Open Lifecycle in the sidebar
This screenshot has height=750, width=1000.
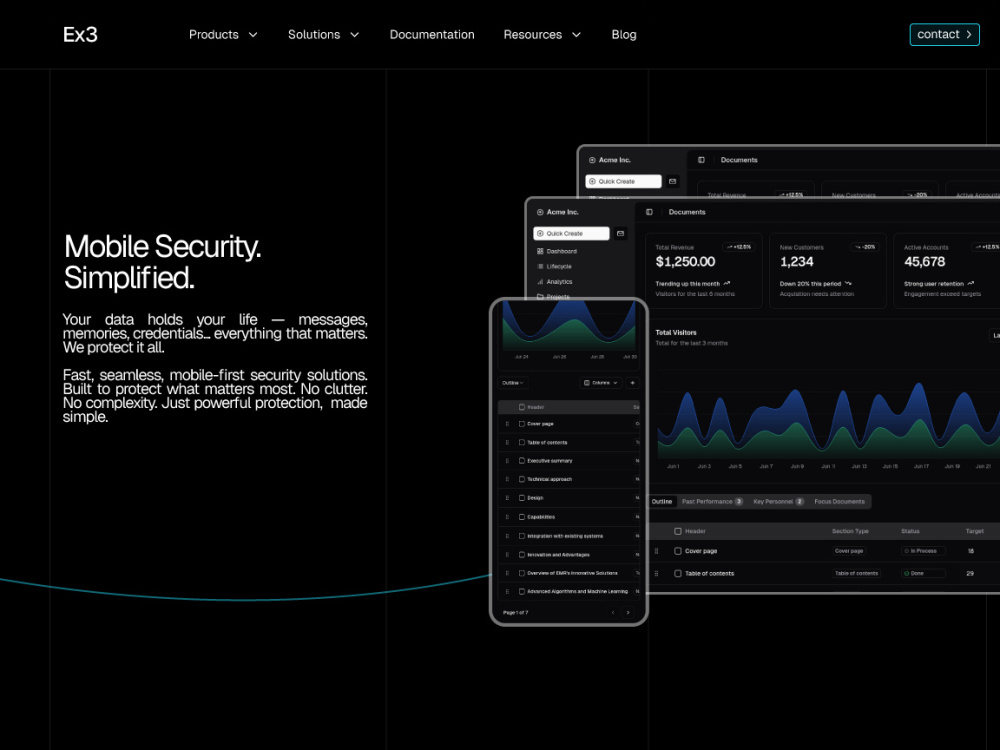[554, 267]
